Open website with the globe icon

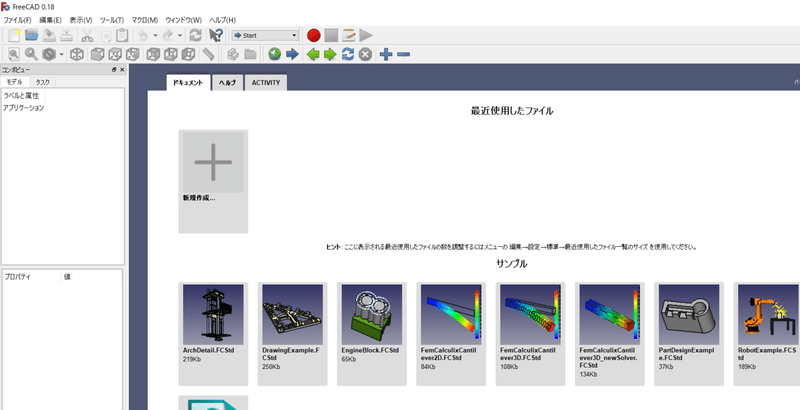click(x=274, y=54)
